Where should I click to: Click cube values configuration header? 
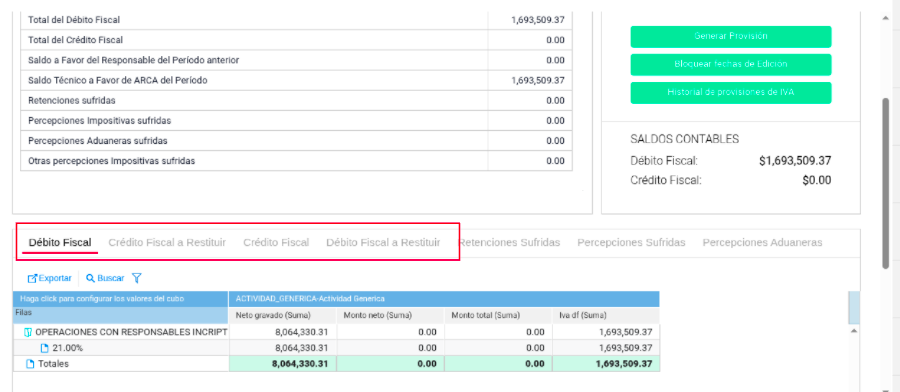(x=121, y=298)
